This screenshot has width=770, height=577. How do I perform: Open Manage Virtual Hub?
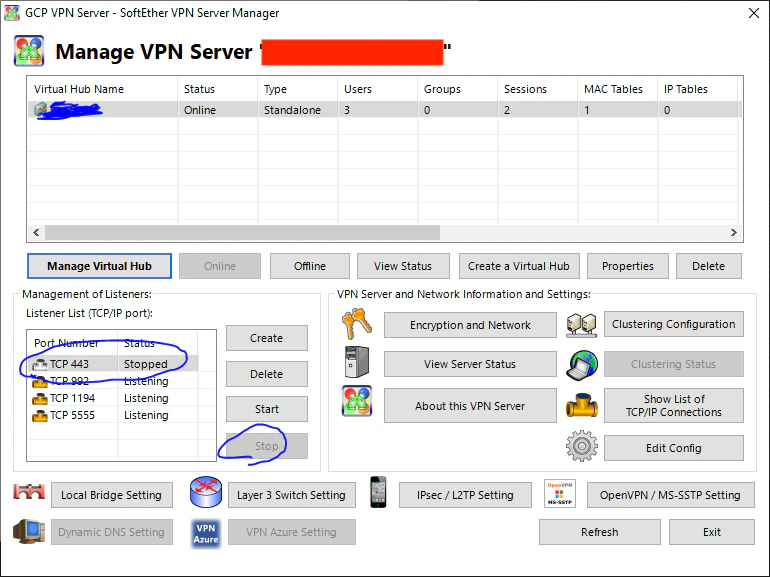point(99,266)
